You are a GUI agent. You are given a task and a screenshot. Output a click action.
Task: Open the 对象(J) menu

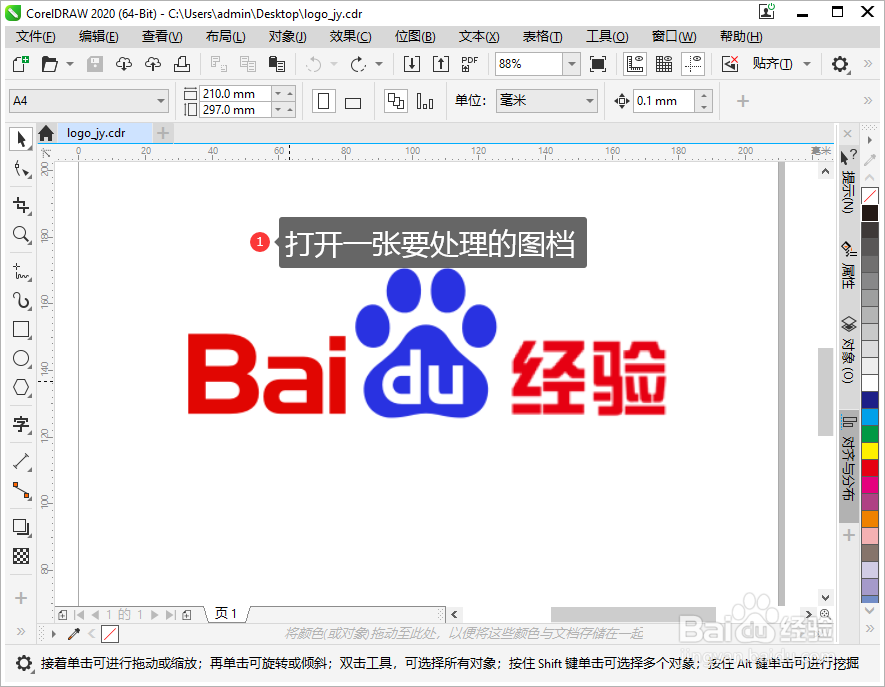coord(287,37)
